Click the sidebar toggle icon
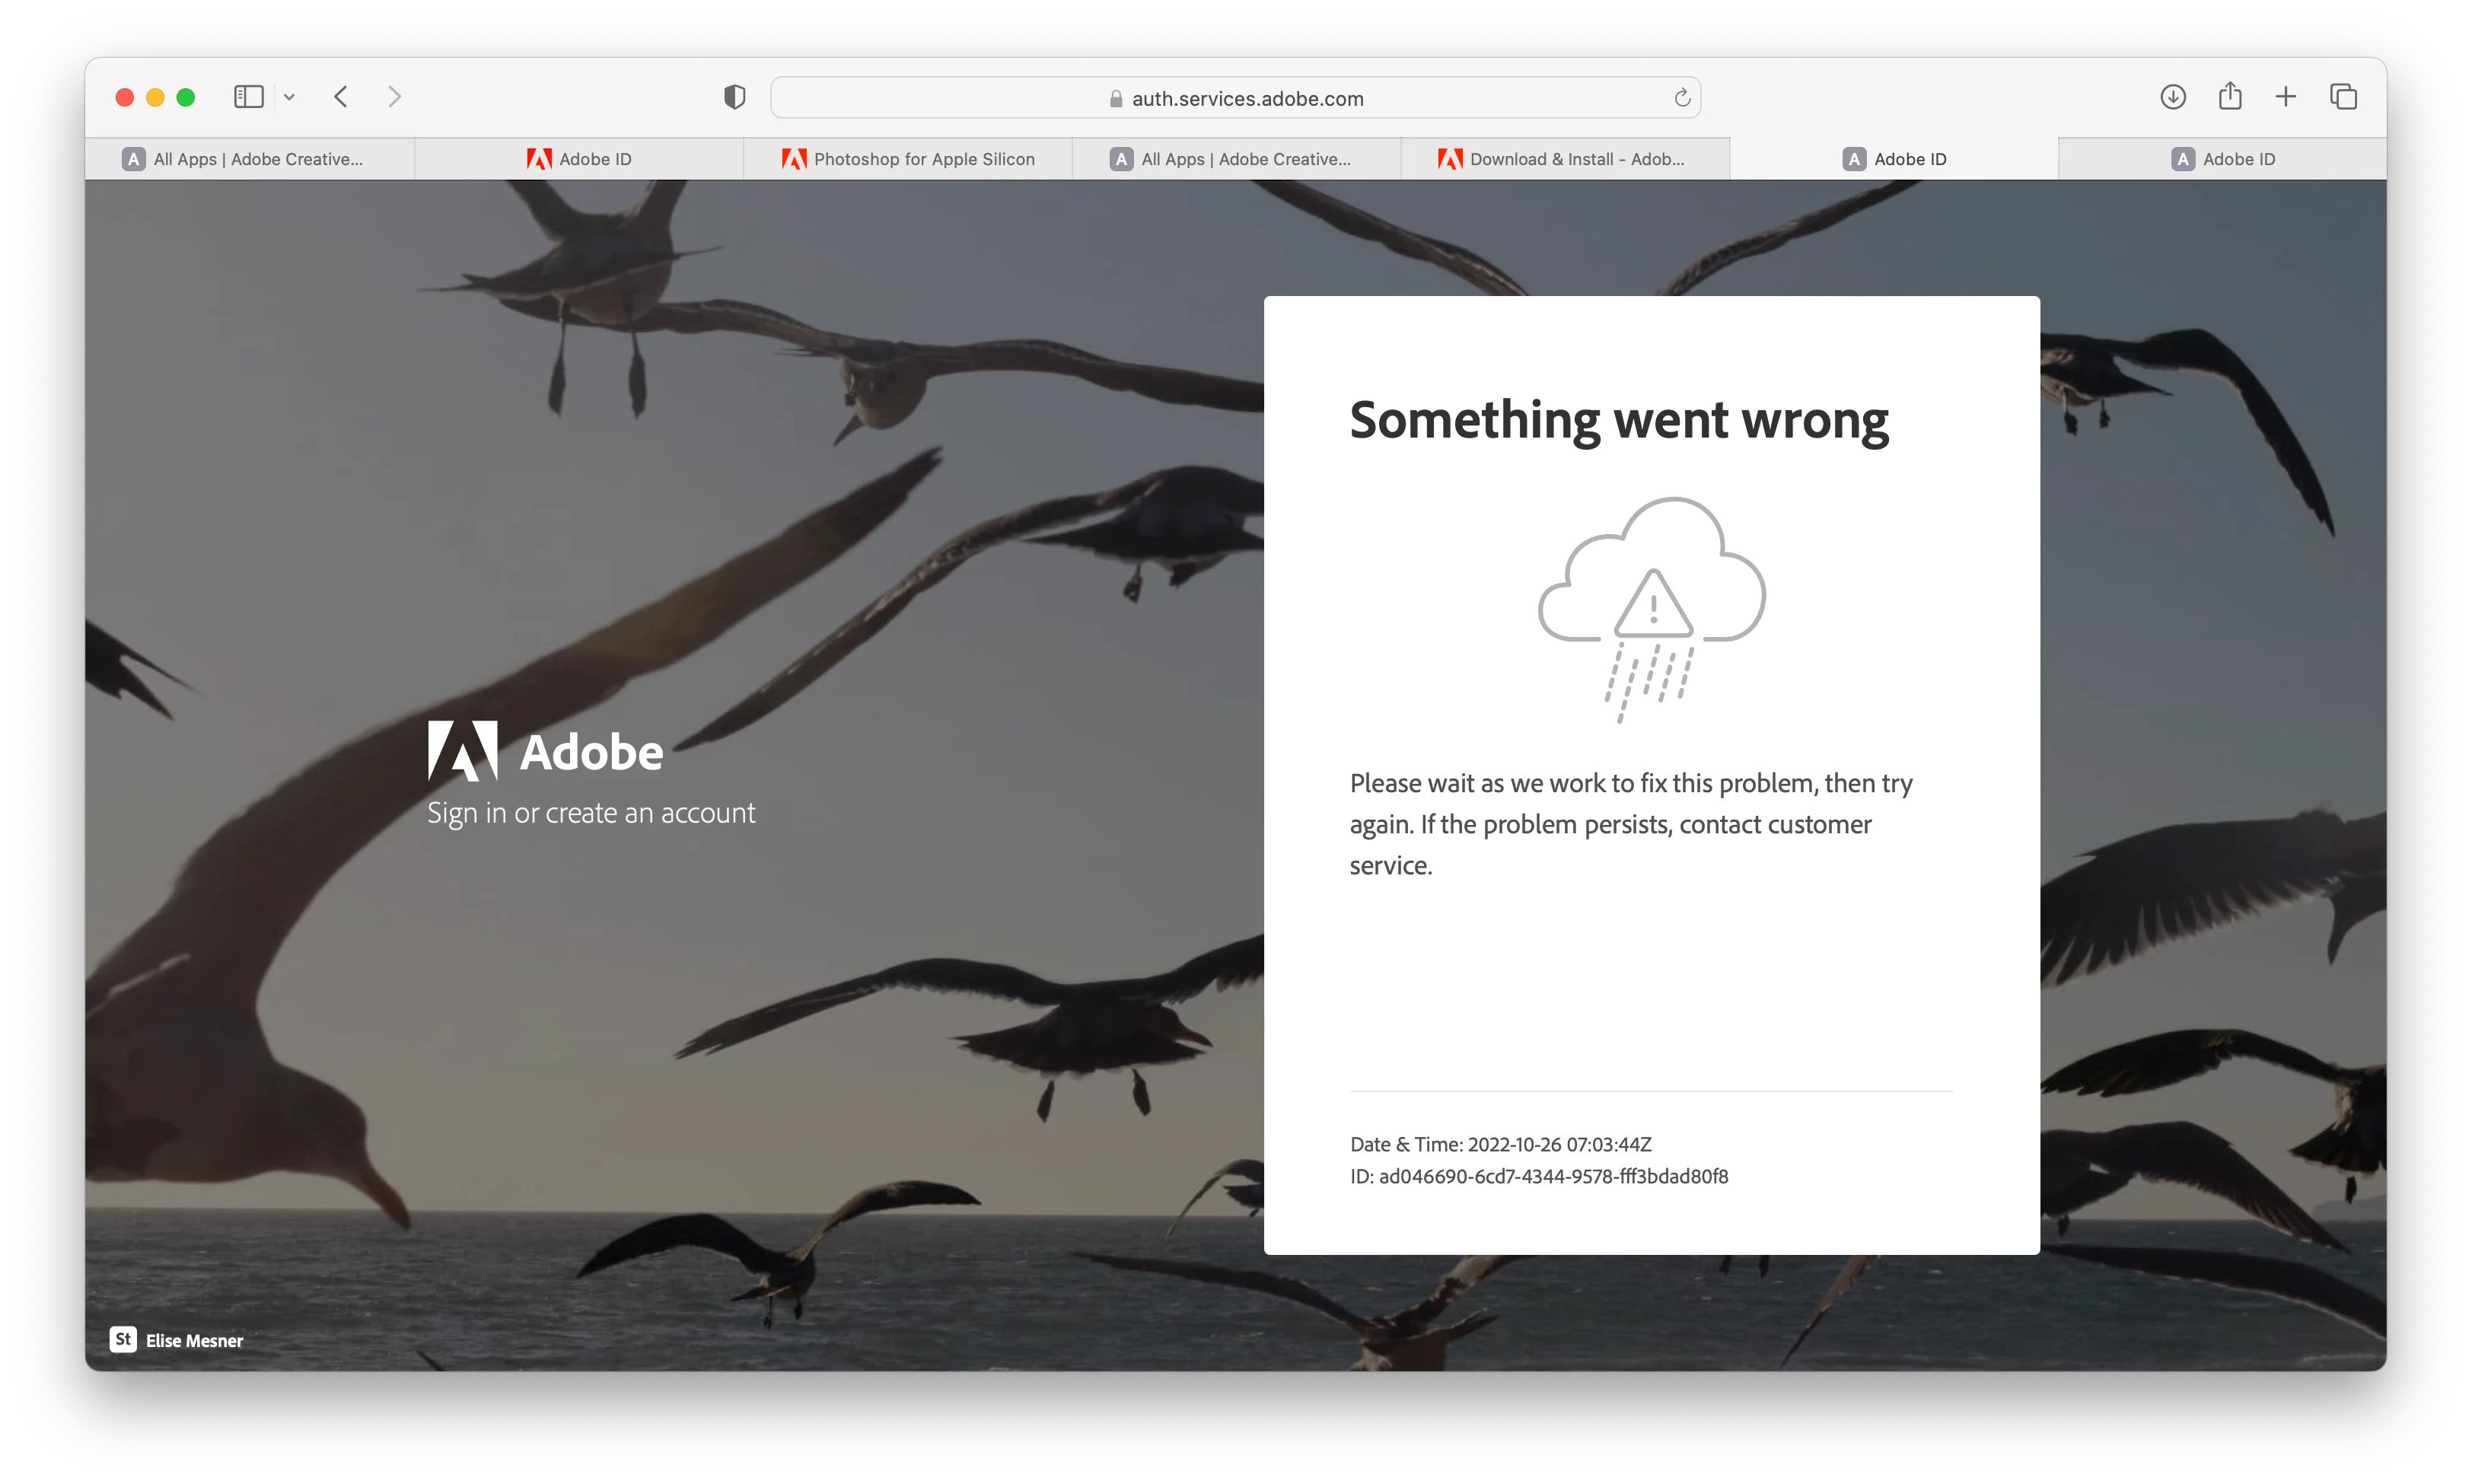This screenshot has height=1484, width=2472. (x=248, y=97)
